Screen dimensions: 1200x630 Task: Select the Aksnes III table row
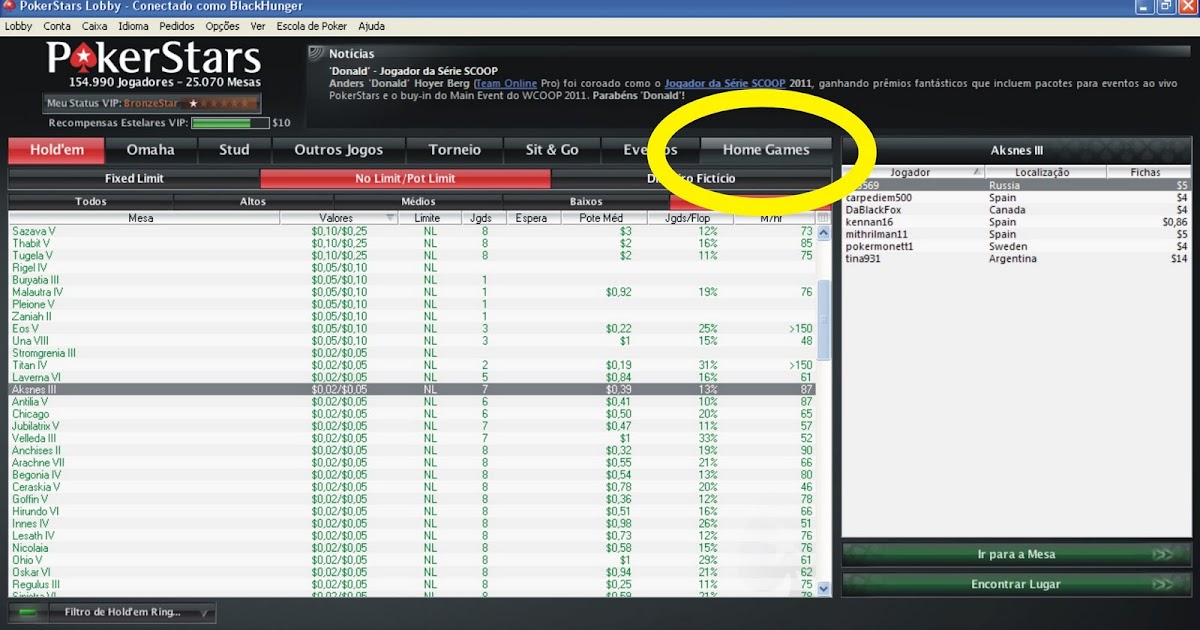[412, 389]
